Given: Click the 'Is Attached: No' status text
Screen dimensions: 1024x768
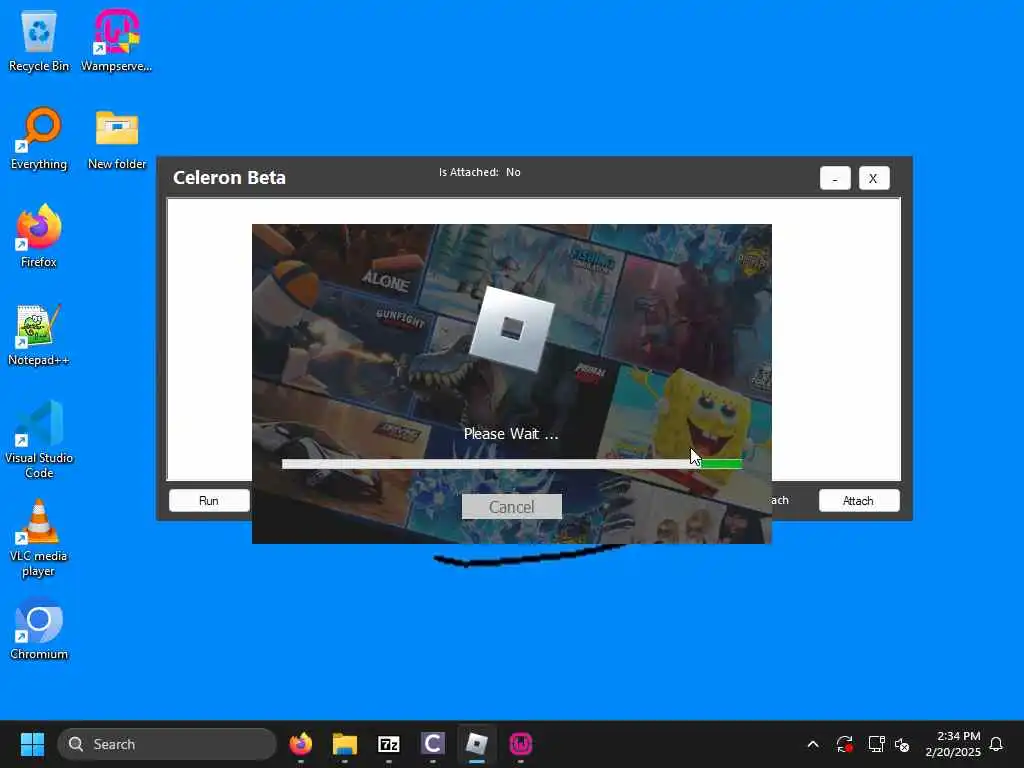Looking at the screenshot, I should [x=479, y=172].
